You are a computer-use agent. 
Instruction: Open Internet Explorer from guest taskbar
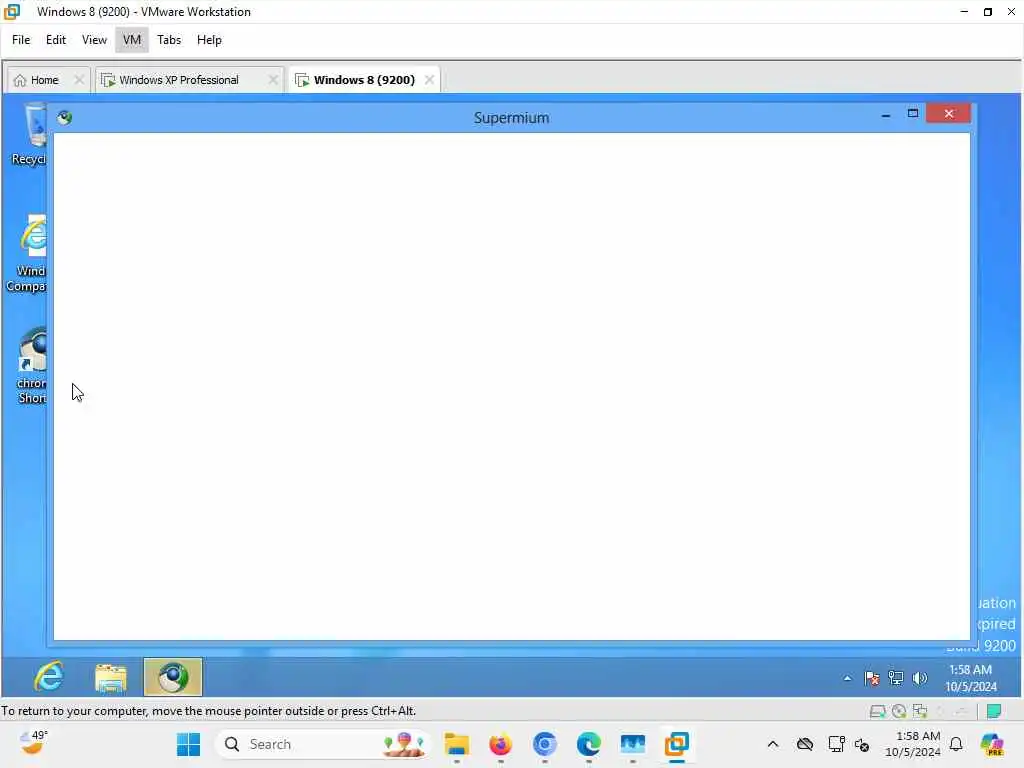pos(49,677)
